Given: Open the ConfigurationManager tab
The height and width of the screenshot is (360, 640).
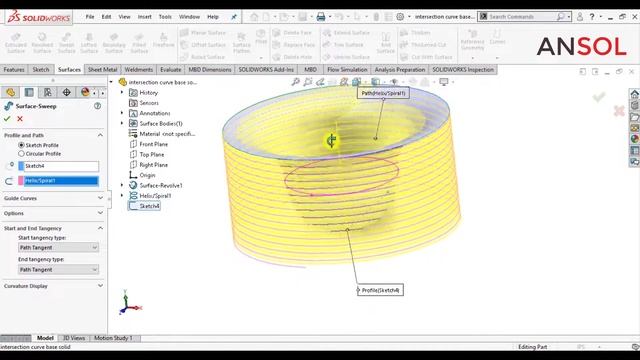Looking at the screenshot, I should tap(48, 92).
